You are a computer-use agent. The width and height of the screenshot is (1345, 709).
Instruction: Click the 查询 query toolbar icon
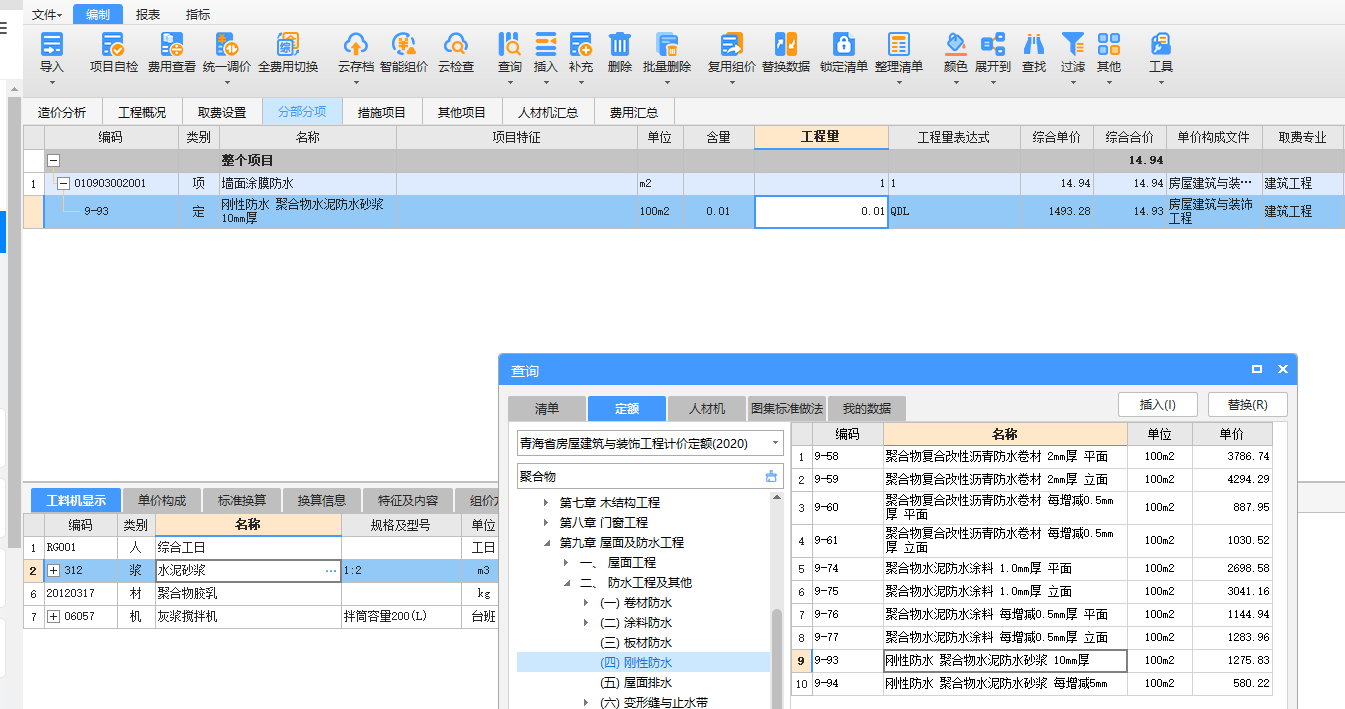510,44
